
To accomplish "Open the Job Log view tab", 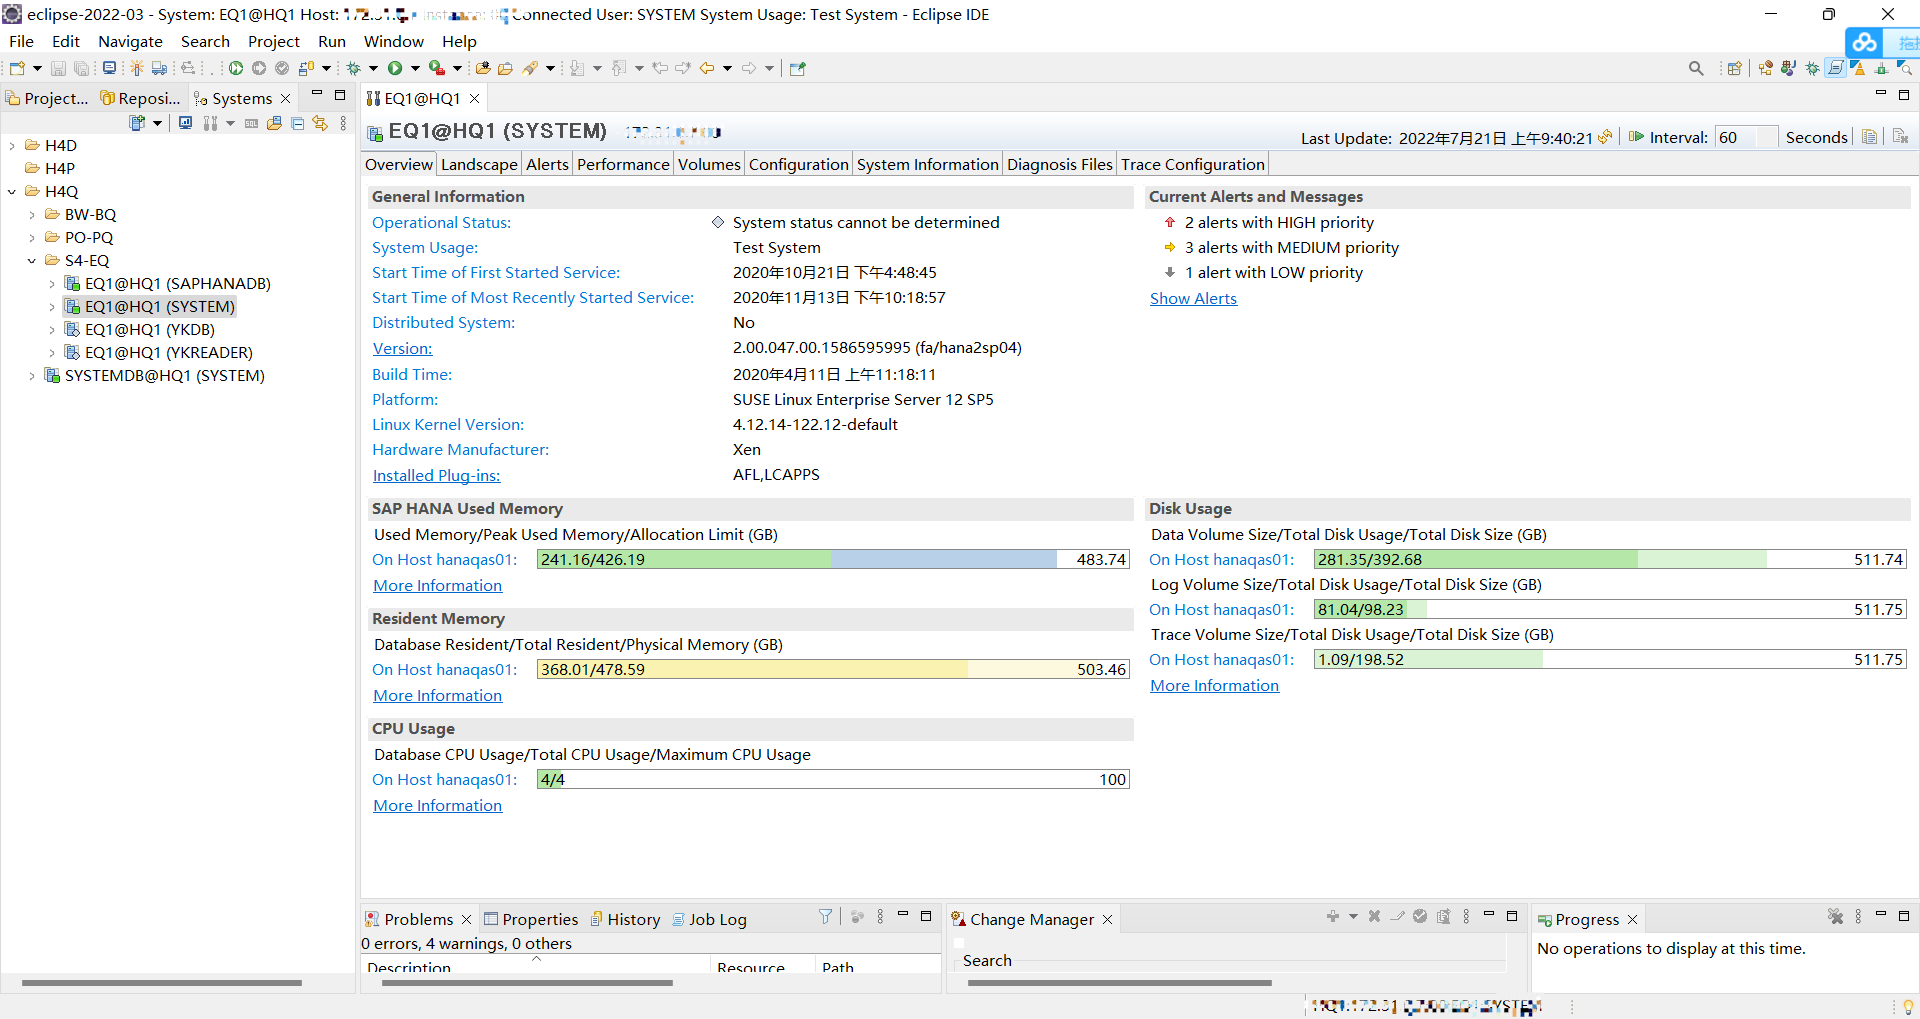I will pyautogui.click(x=709, y=919).
